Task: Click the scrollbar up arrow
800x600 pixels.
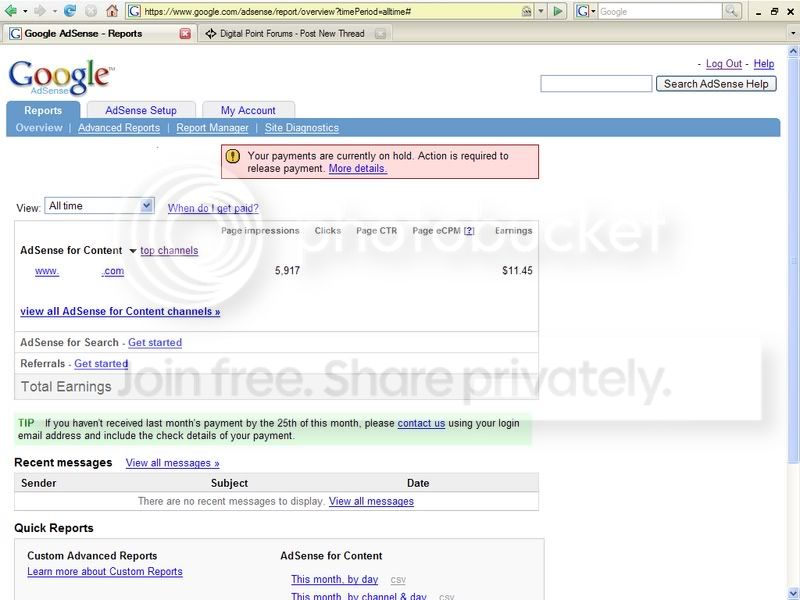Action: [x=793, y=51]
